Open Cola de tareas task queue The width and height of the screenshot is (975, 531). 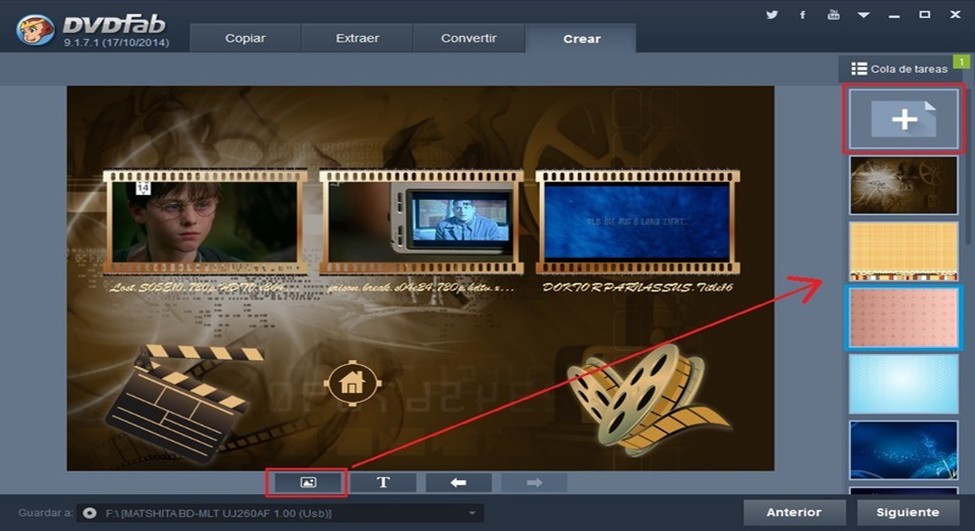point(902,69)
